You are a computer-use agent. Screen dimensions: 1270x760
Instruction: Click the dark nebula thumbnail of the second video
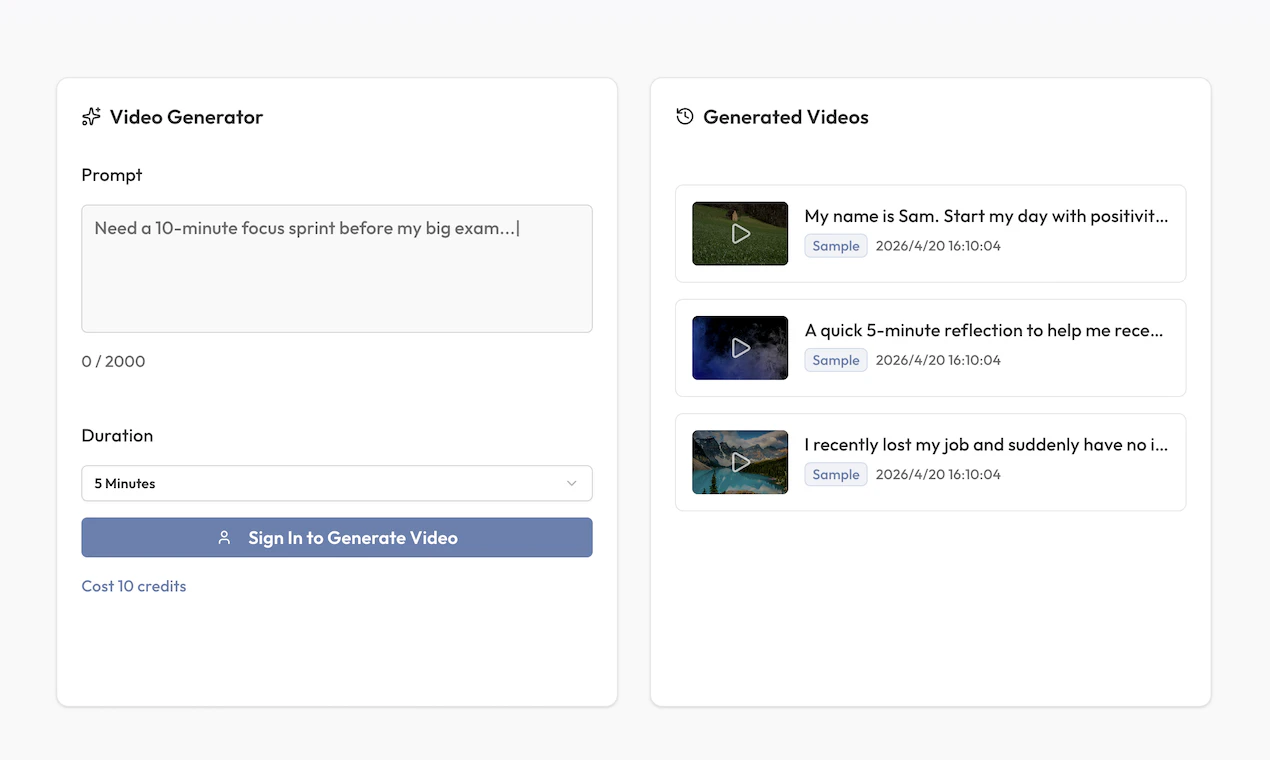coord(740,347)
